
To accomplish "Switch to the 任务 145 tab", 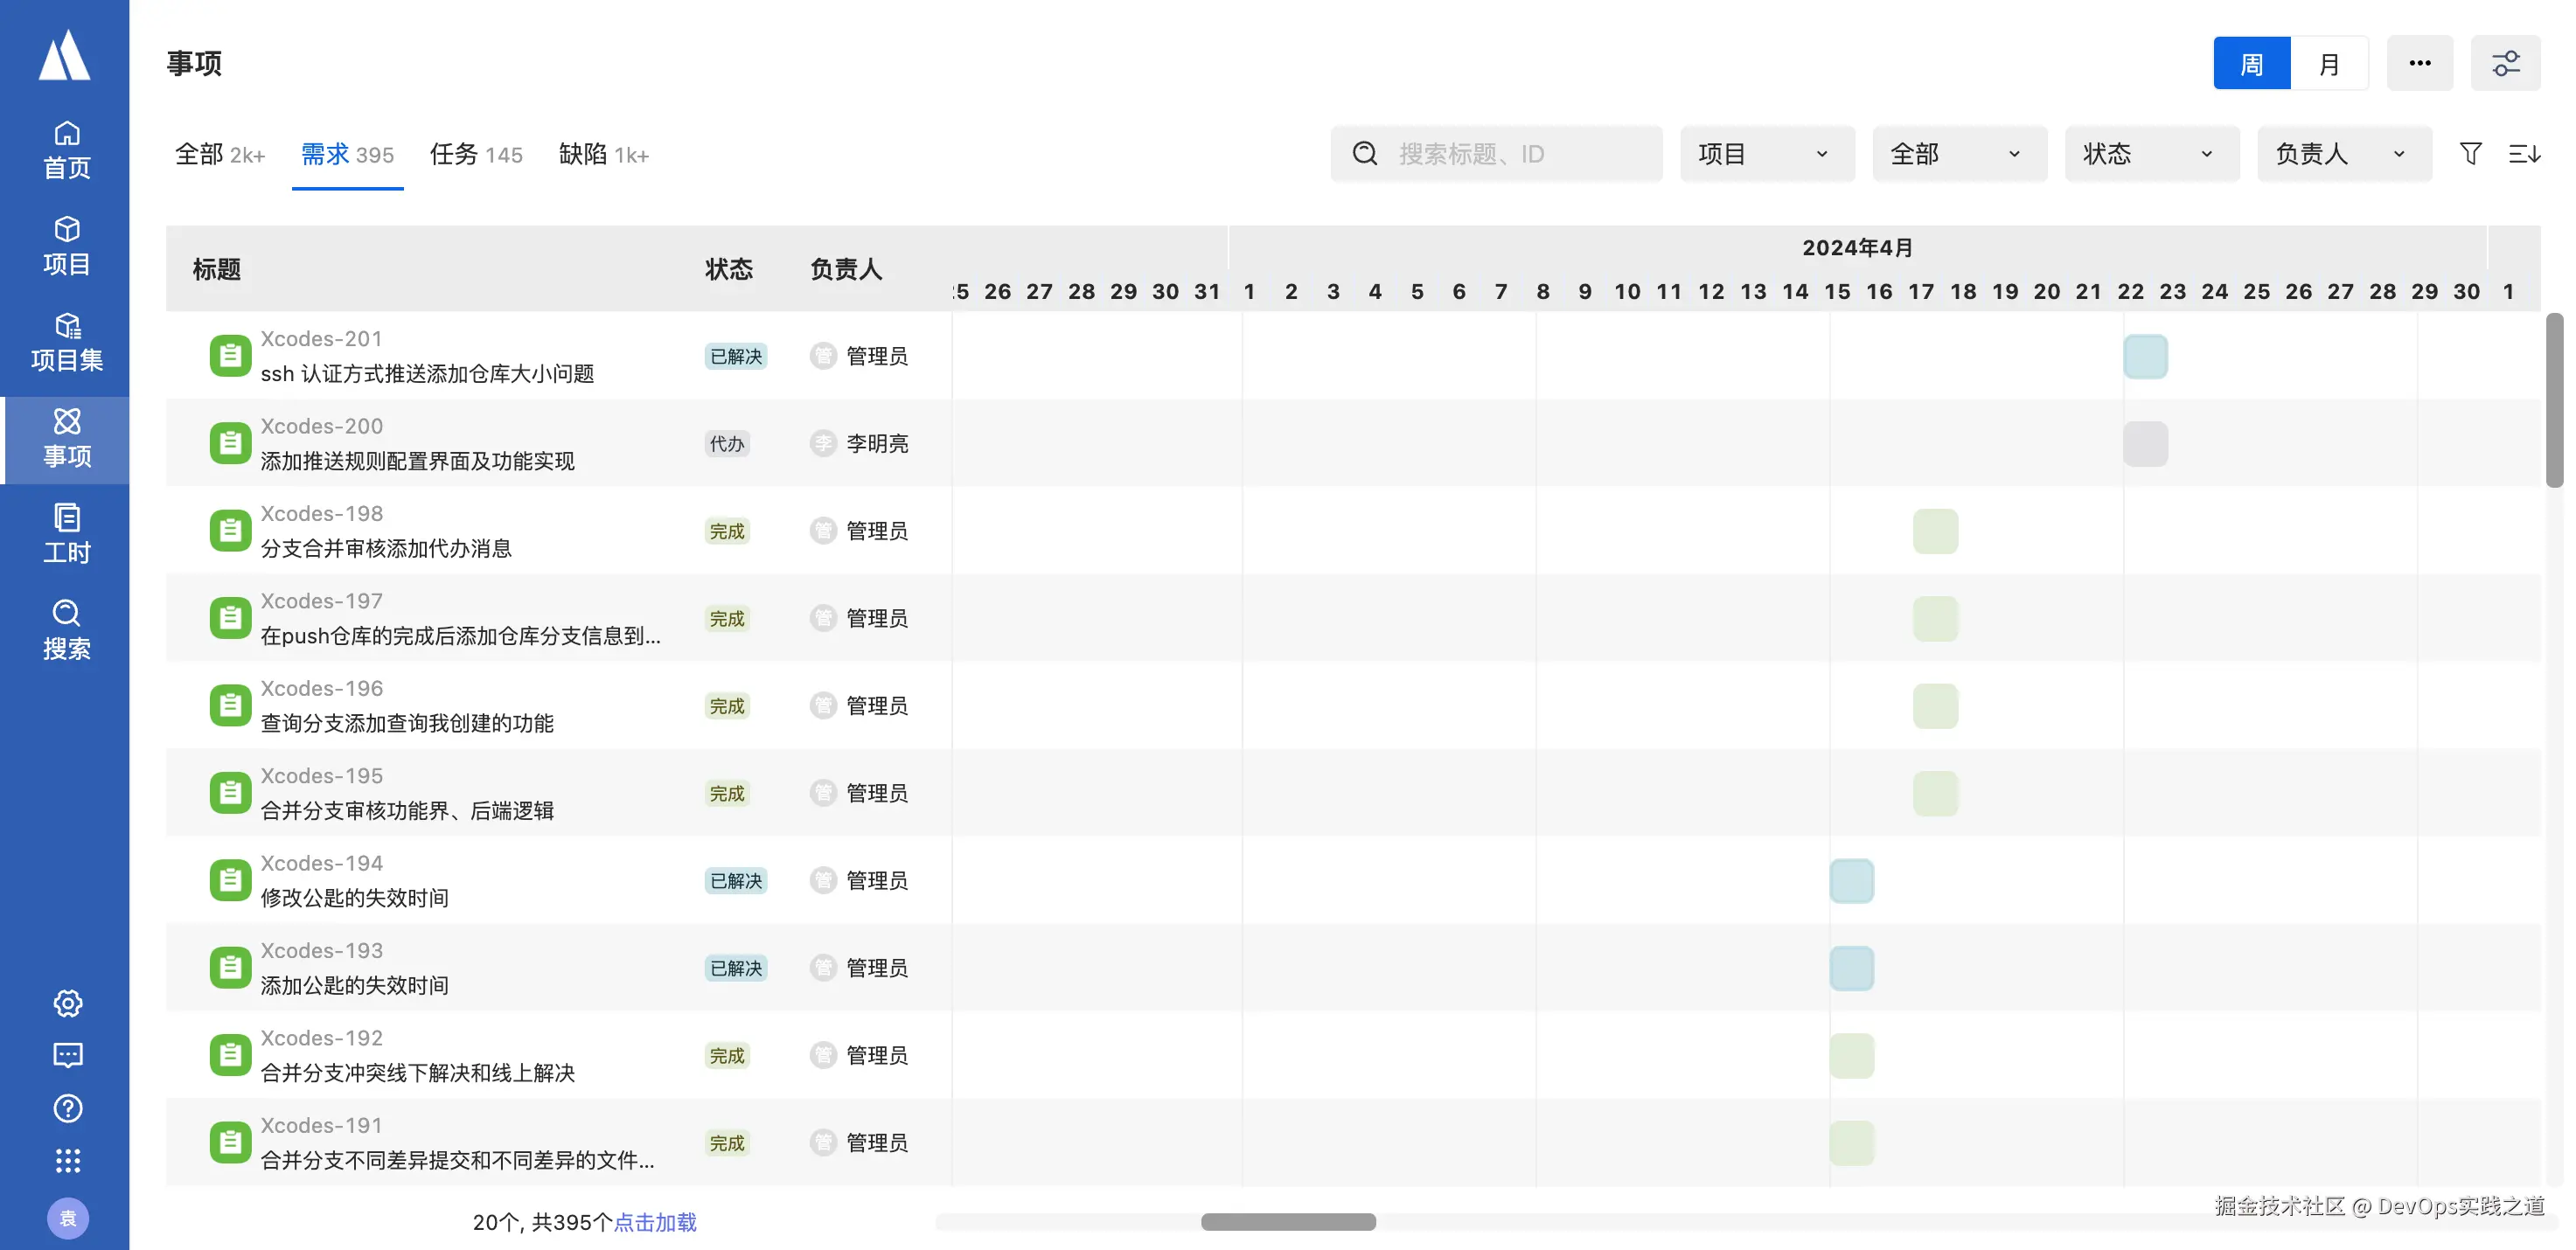I will [x=476, y=154].
